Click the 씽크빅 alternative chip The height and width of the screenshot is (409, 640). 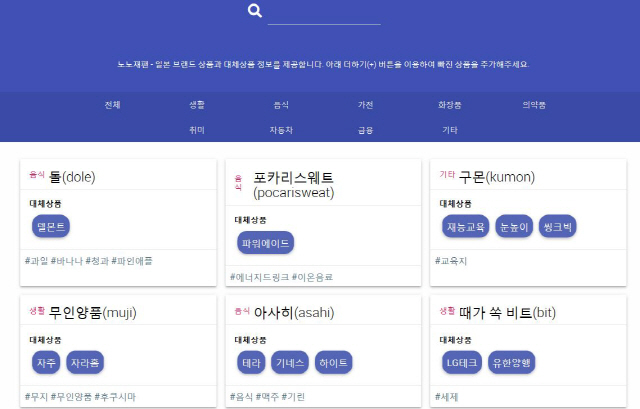(x=558, y=227)
